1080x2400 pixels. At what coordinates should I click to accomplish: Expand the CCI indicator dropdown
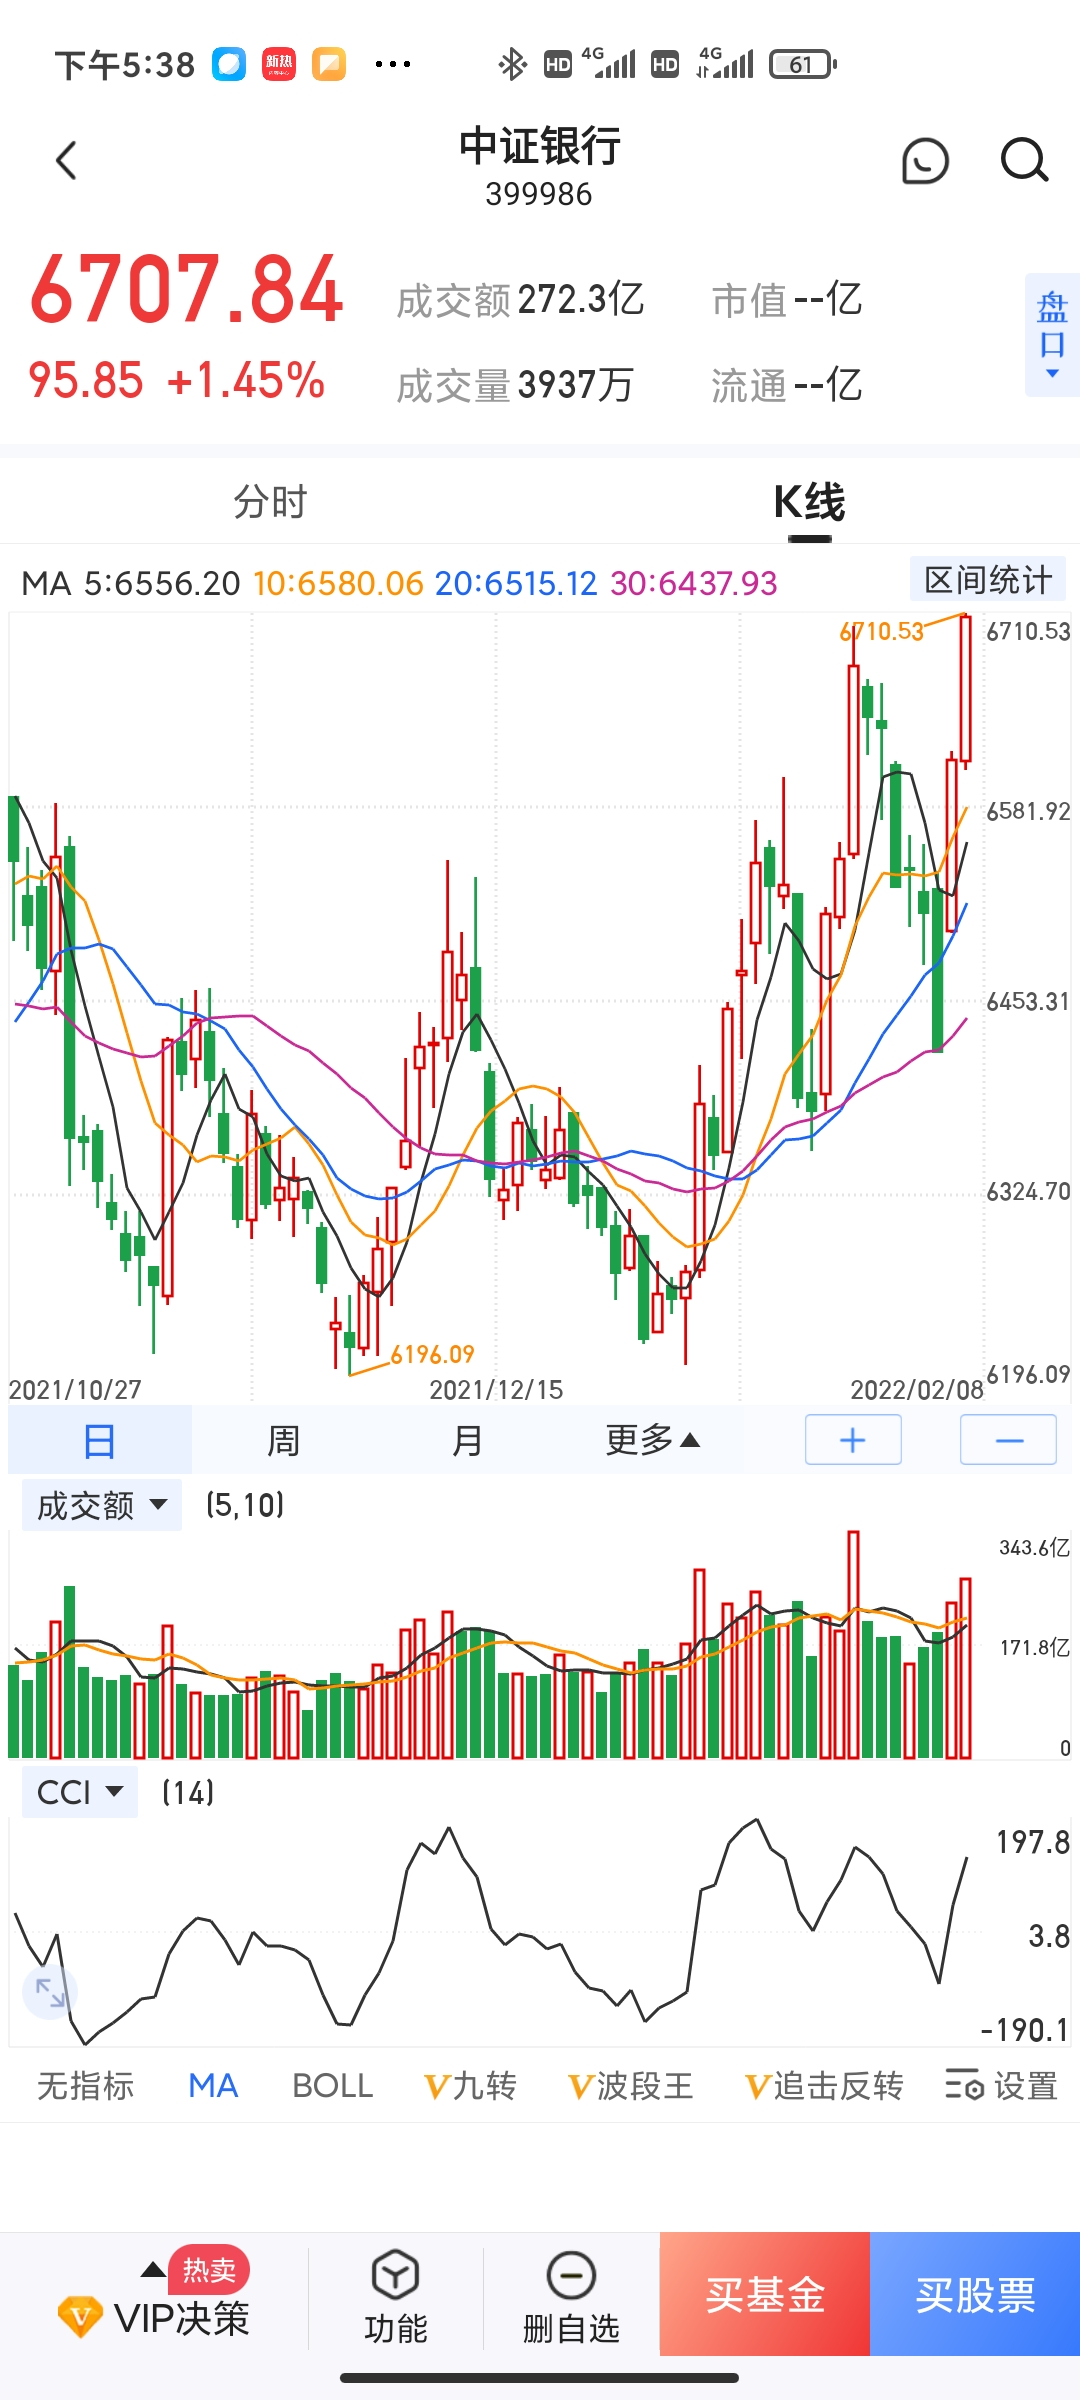[80, 1792]
